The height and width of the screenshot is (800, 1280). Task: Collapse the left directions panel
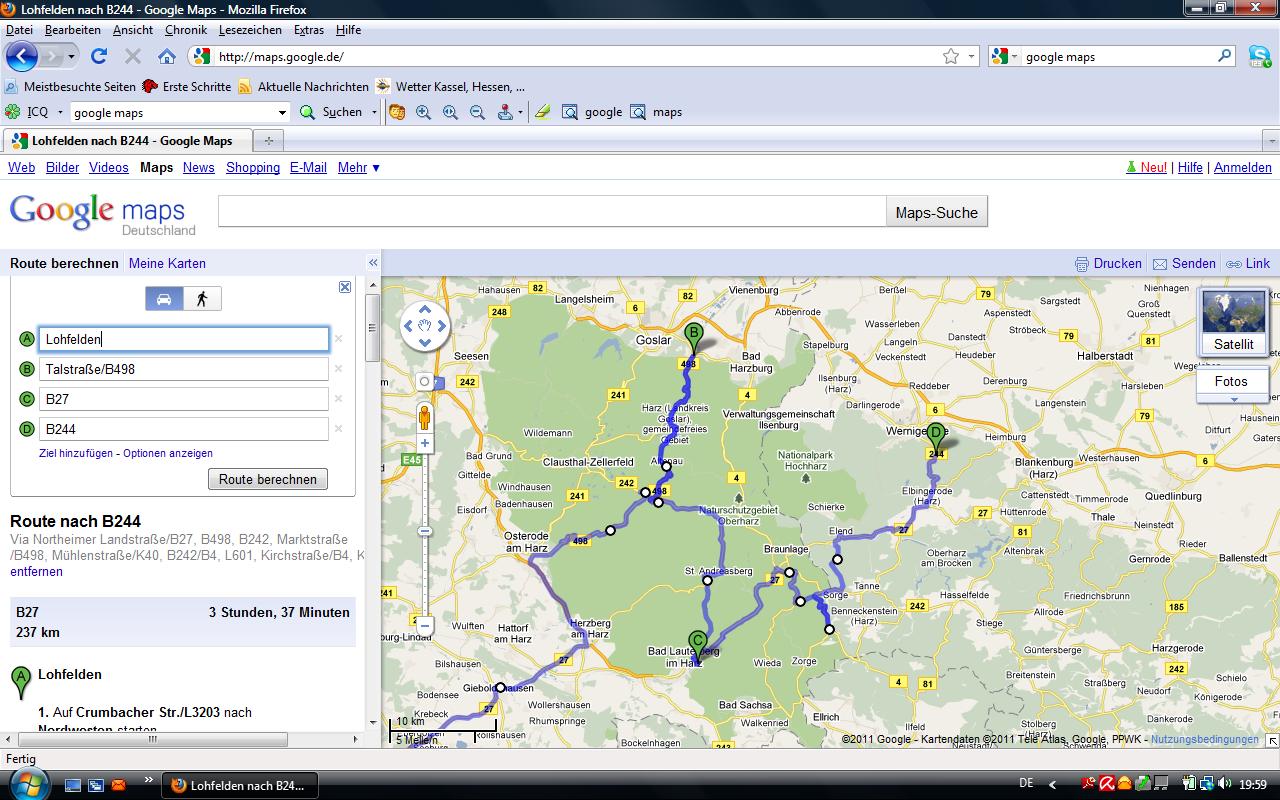[x=373, y=263]
